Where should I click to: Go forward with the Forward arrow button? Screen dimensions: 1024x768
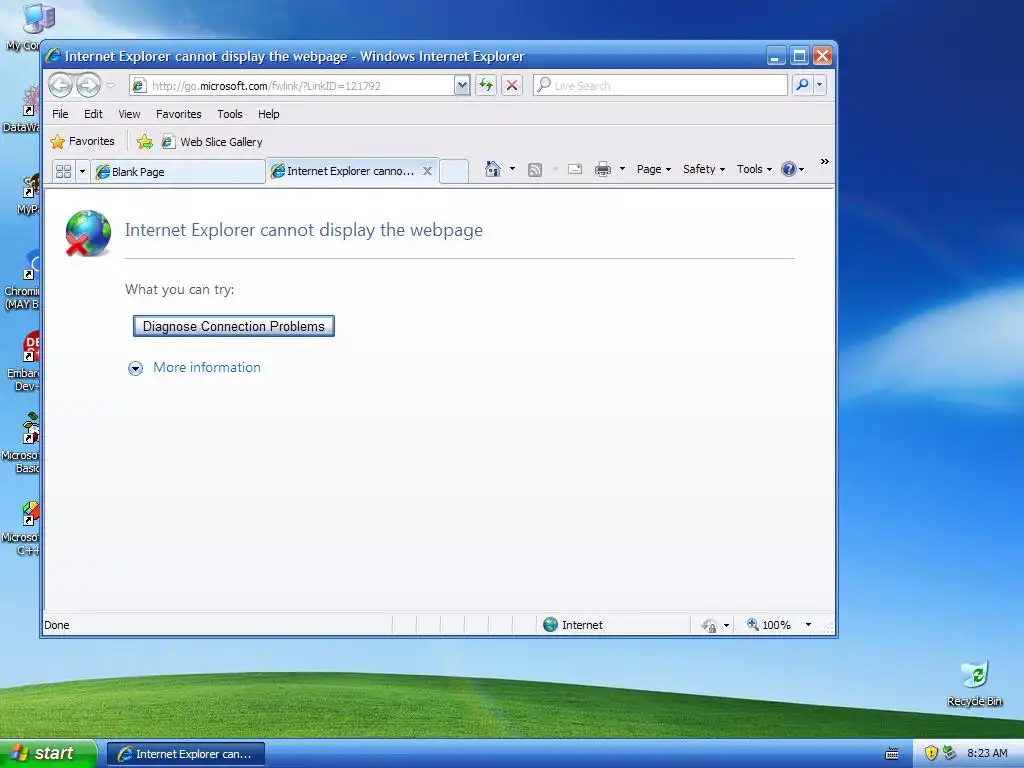[x=88, y=85]
